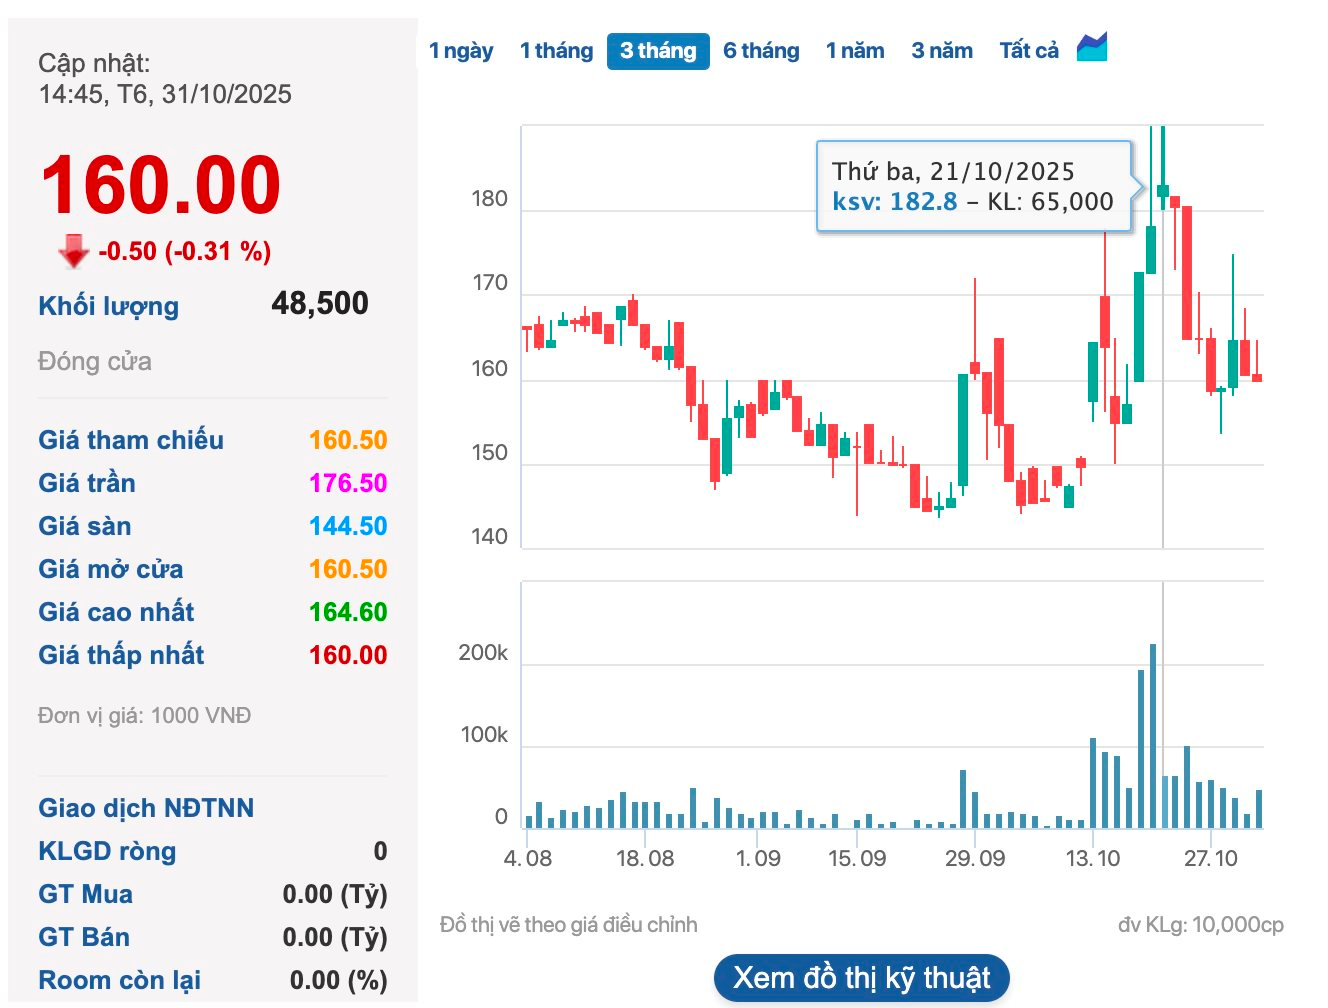Click the 13.10 date axis marker
Image resolution: width=1328 pixels, height=1008 pixels.
[1093, 858]
